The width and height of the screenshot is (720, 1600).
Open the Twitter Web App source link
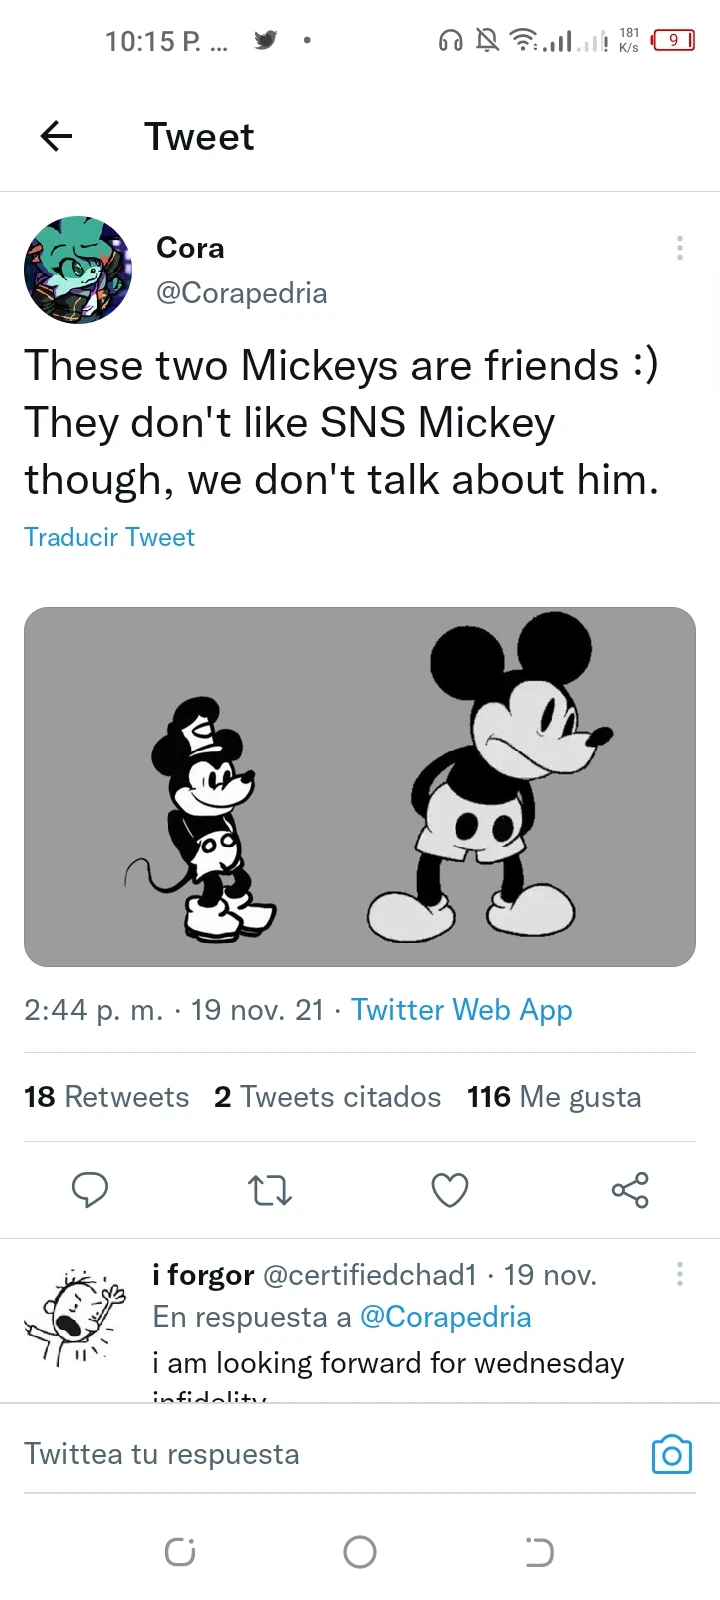click(x=461, y=1010)
